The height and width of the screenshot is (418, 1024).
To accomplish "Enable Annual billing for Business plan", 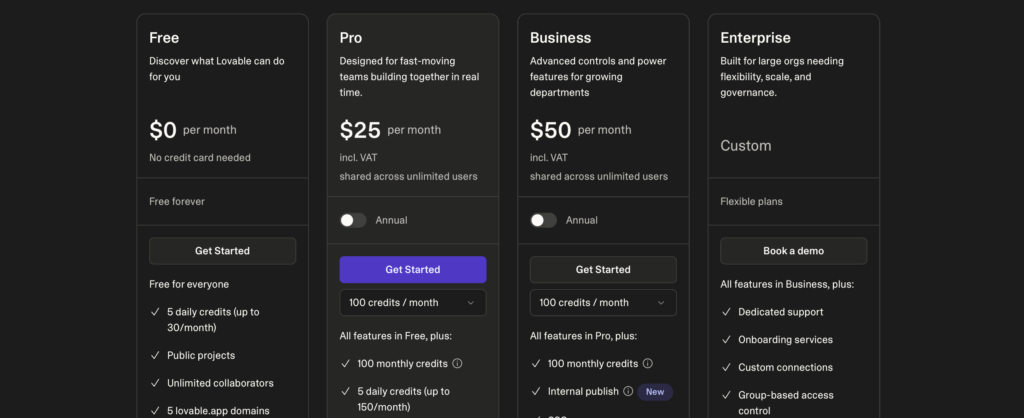I will 543,220.
